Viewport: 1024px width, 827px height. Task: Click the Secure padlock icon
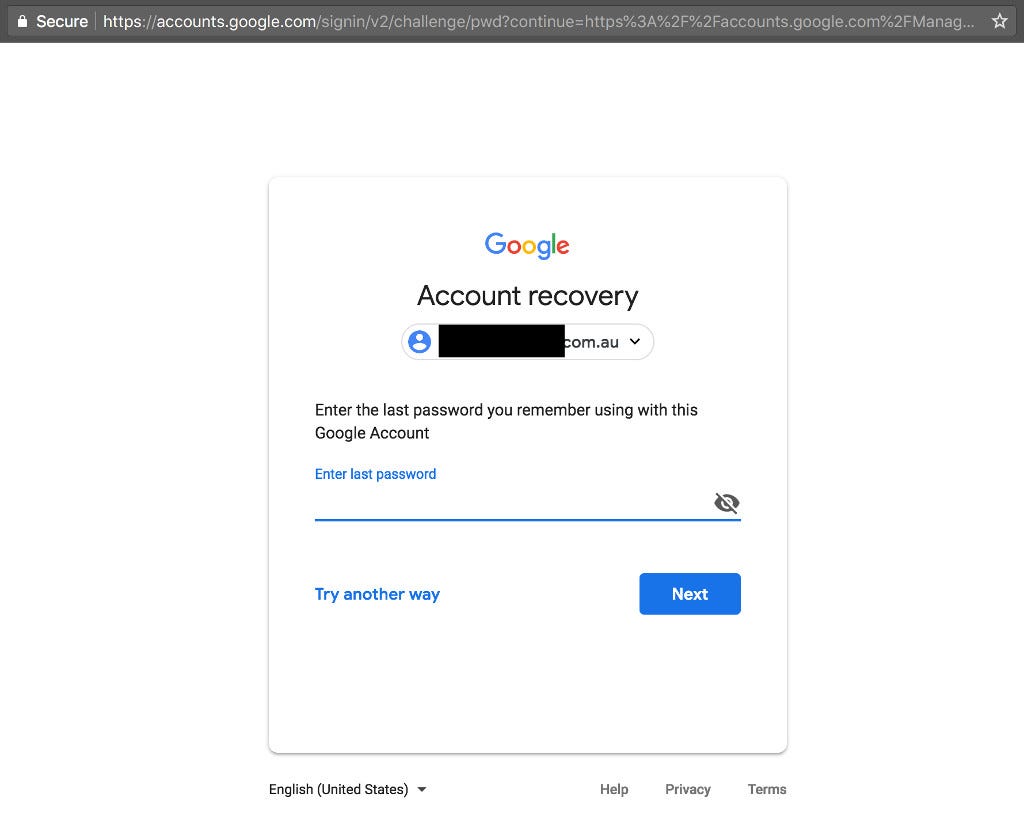22,21
